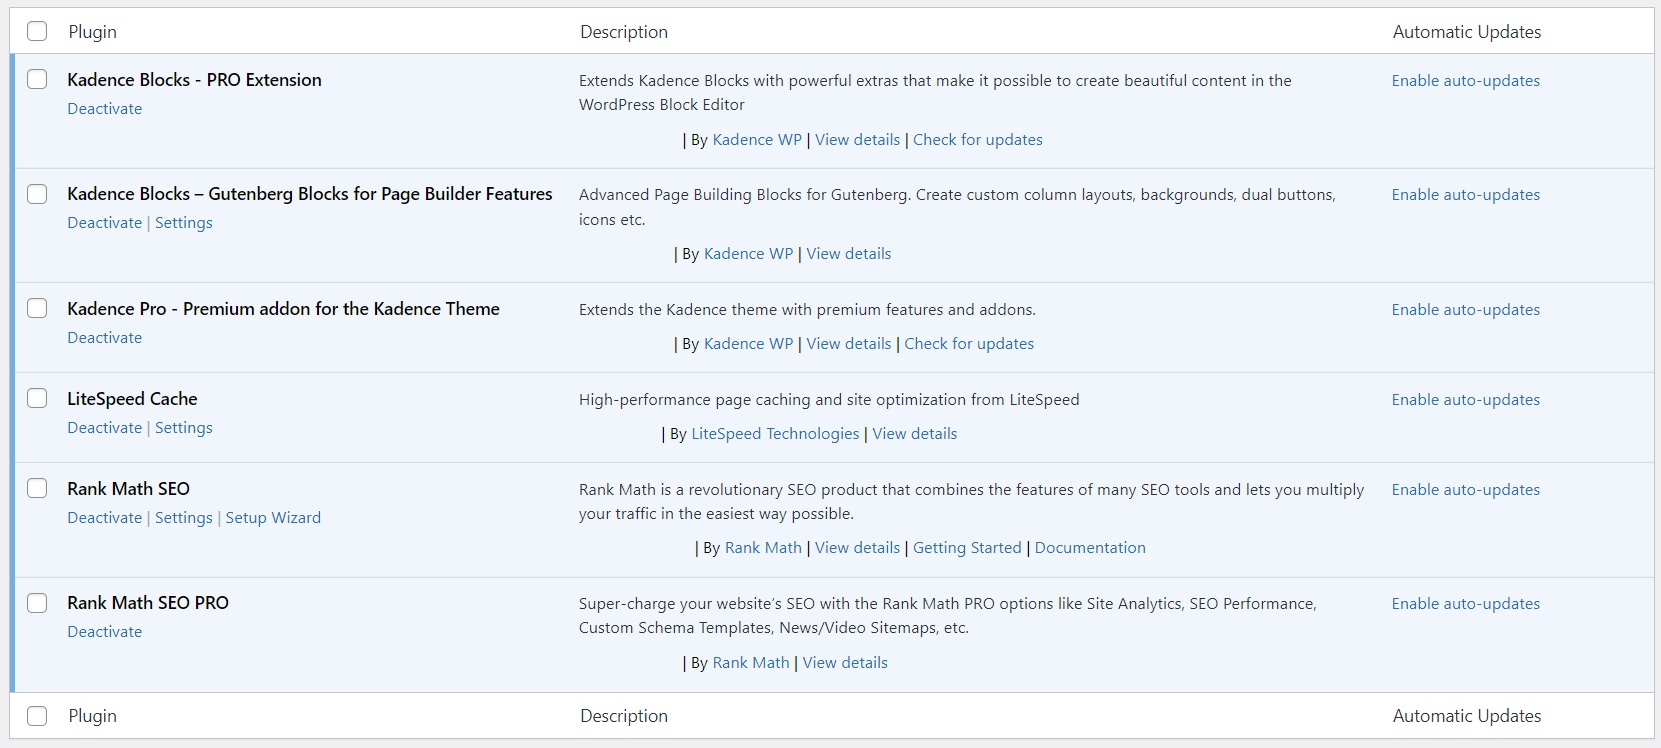Viewport: 1661px width, 748px height.
Task: Deactivate Kadence Blocks Gutenberg Blocks plugin
Action: coord(105,223)
